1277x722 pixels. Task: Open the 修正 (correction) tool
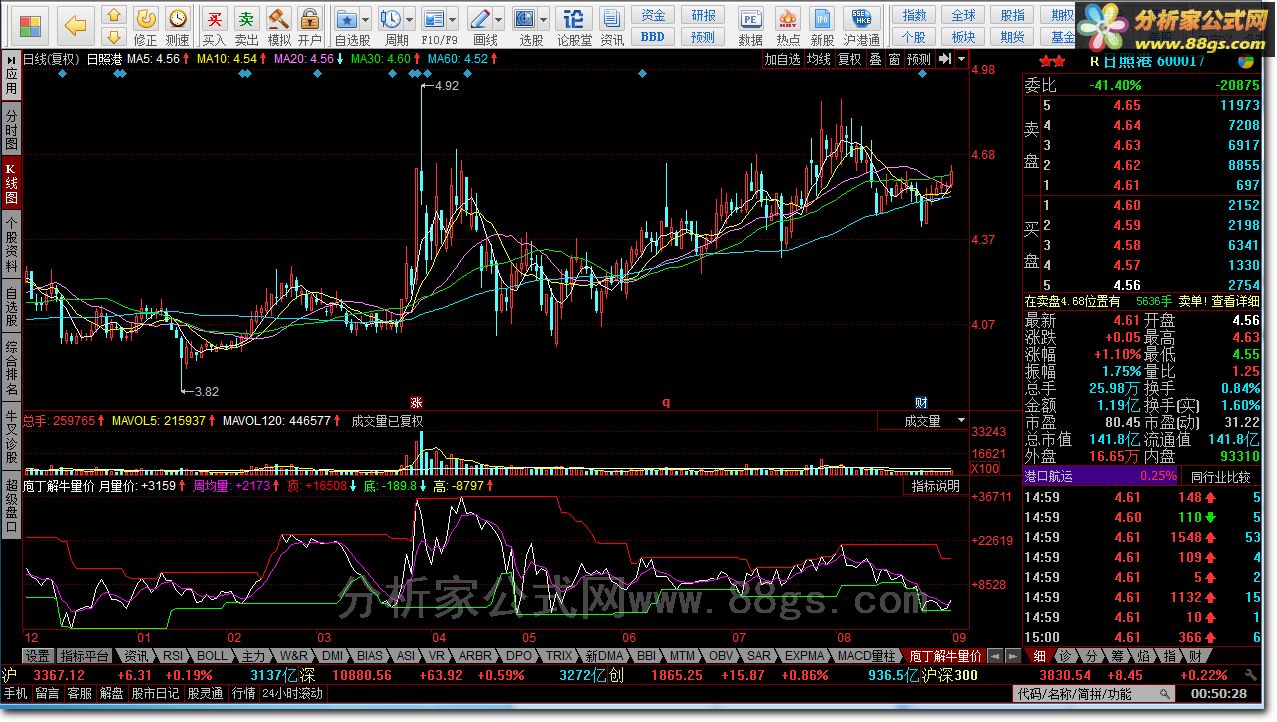click(146, 26)
